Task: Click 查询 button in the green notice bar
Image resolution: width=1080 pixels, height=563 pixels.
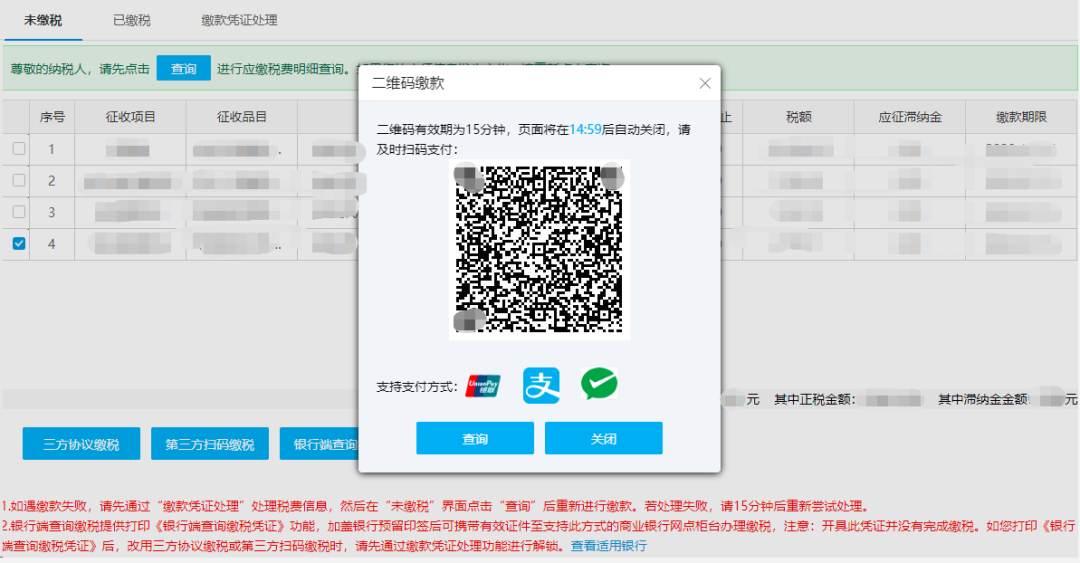Action: pyautogui.click(x=183, y=68)
